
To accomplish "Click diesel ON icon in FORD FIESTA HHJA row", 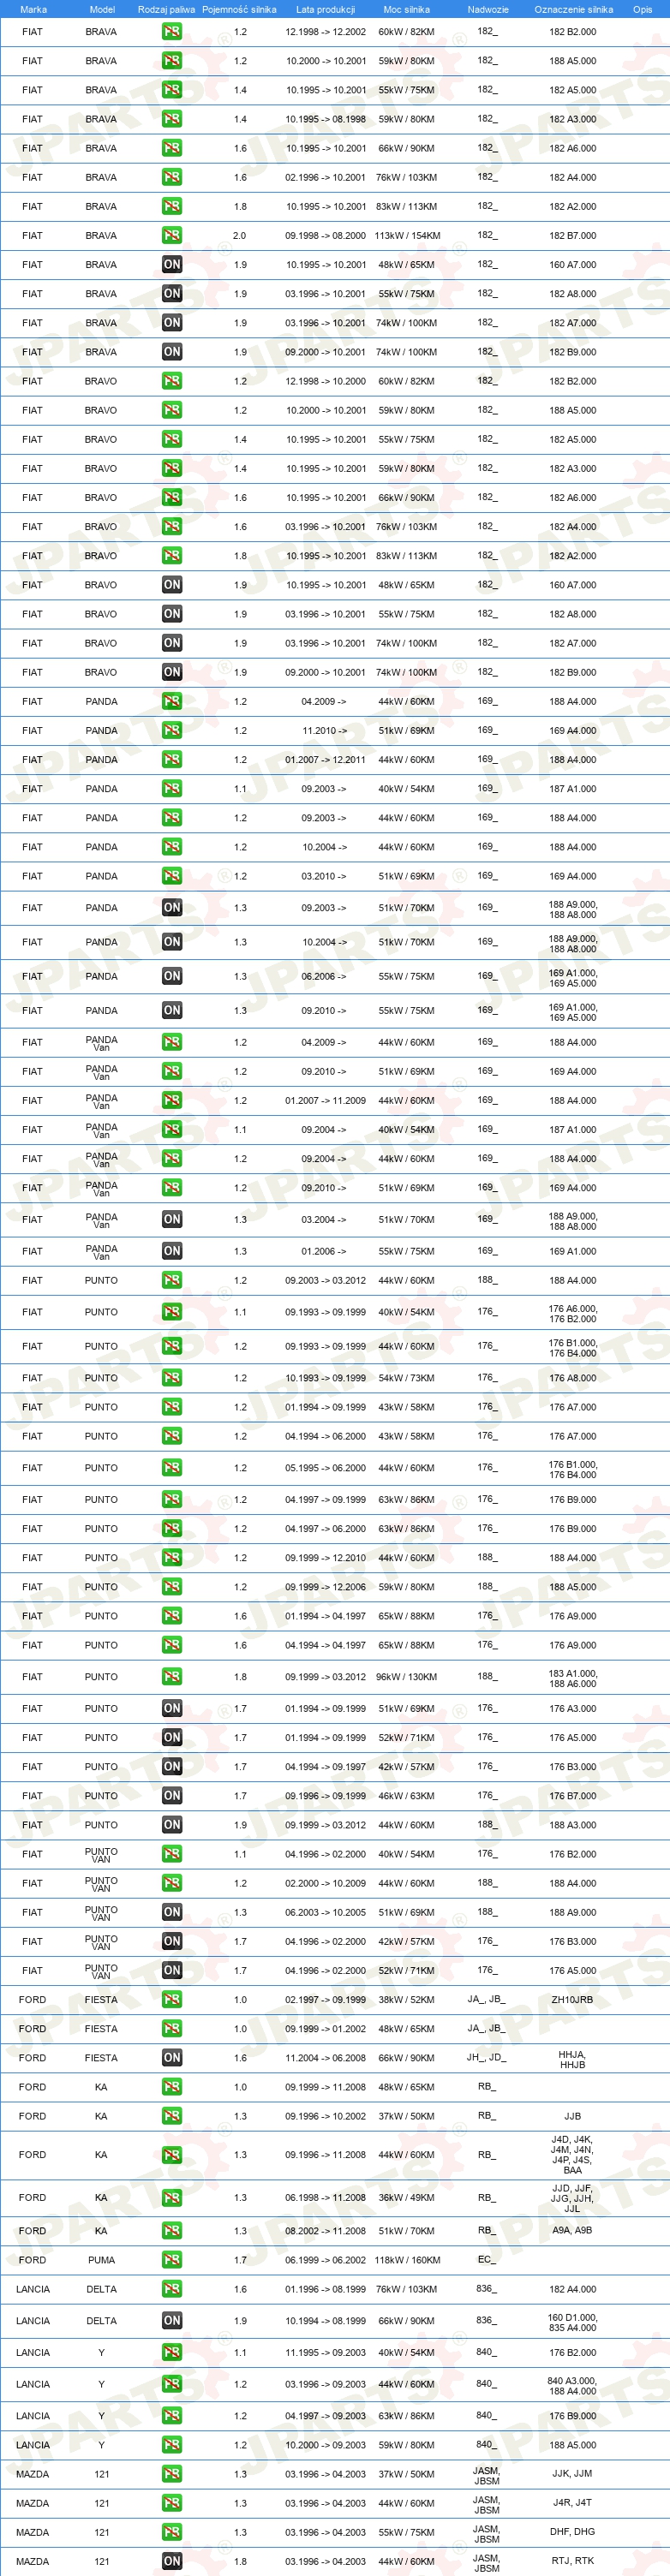I will tap(172, 2057).
